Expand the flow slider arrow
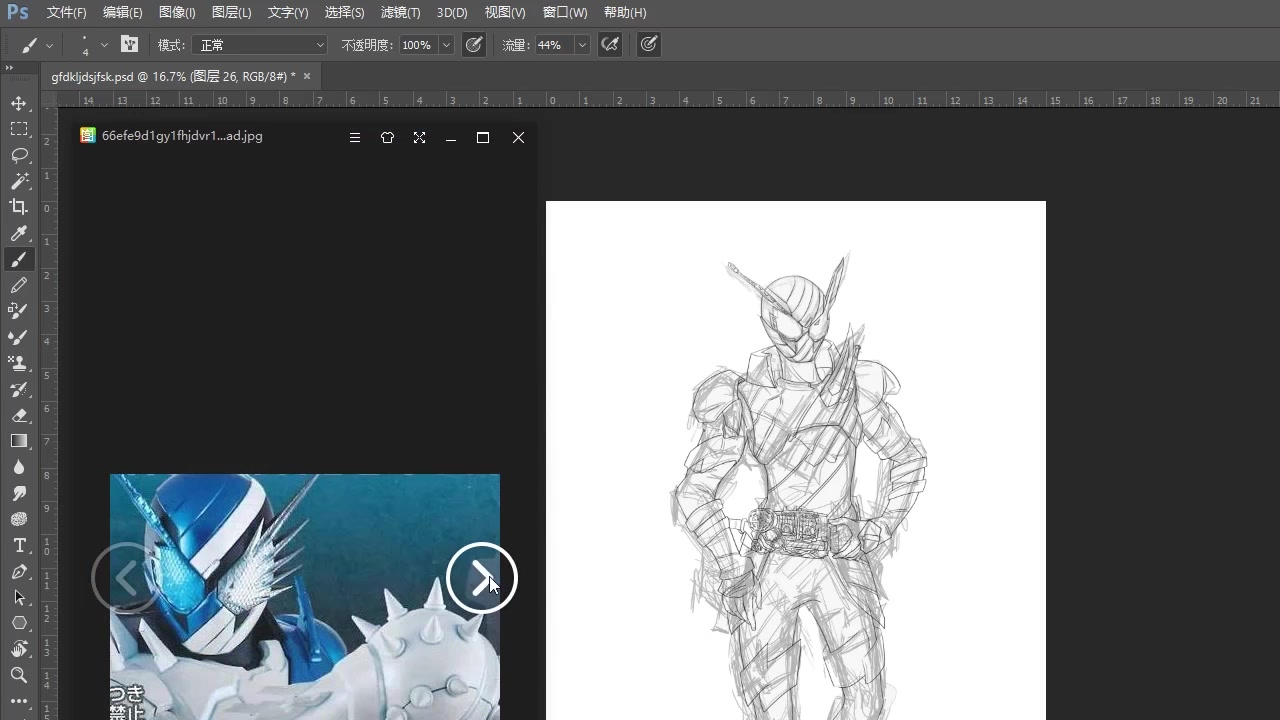1280x720 pixels. [x=582, y=45]
